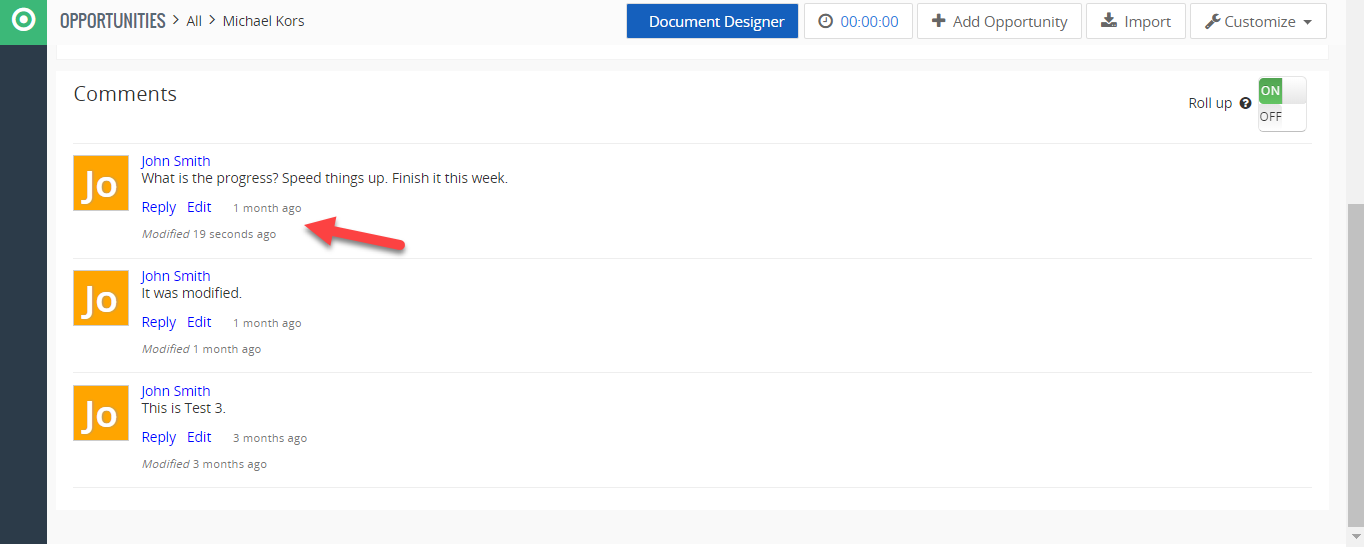
Task: Click the Import button
Action: [x=1136, y=21]
